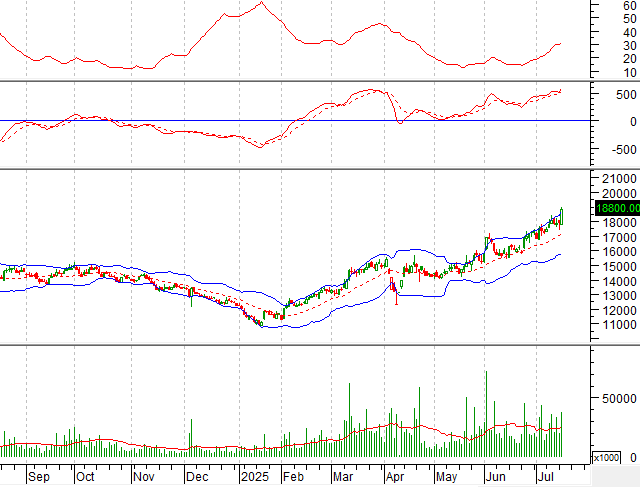The width and height of the screenshot is (640, 487).
Task: Select the 2025 year marker on the time axis
Action: pyautogui.click(x=253, y=478)
